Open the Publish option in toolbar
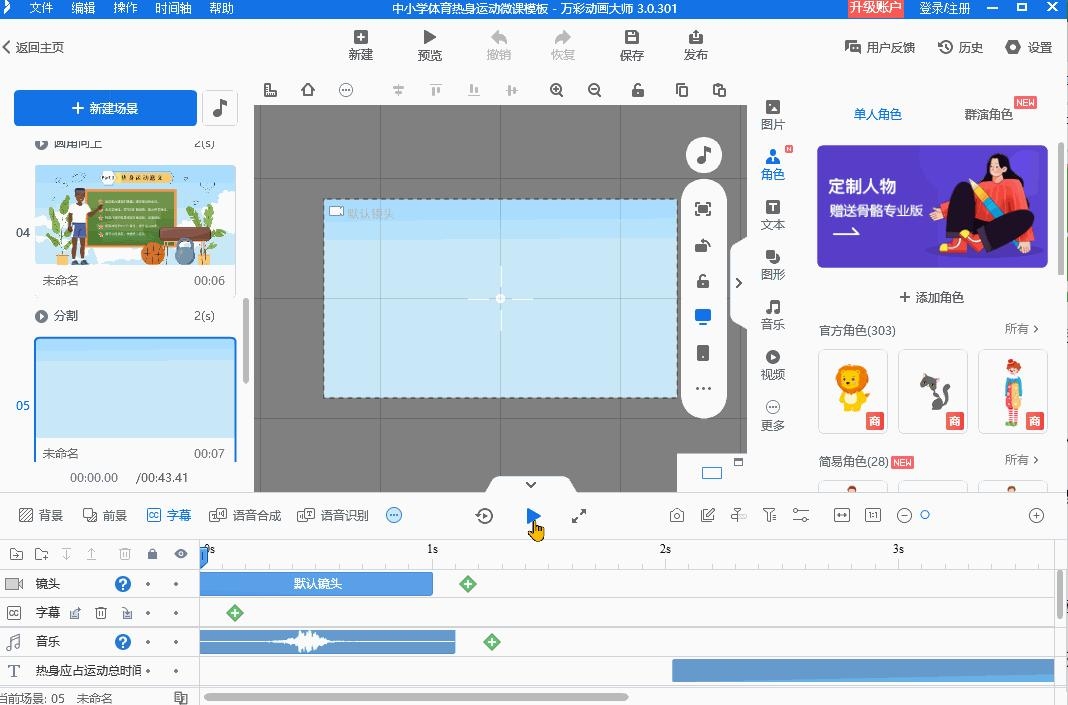 point(696,45)
